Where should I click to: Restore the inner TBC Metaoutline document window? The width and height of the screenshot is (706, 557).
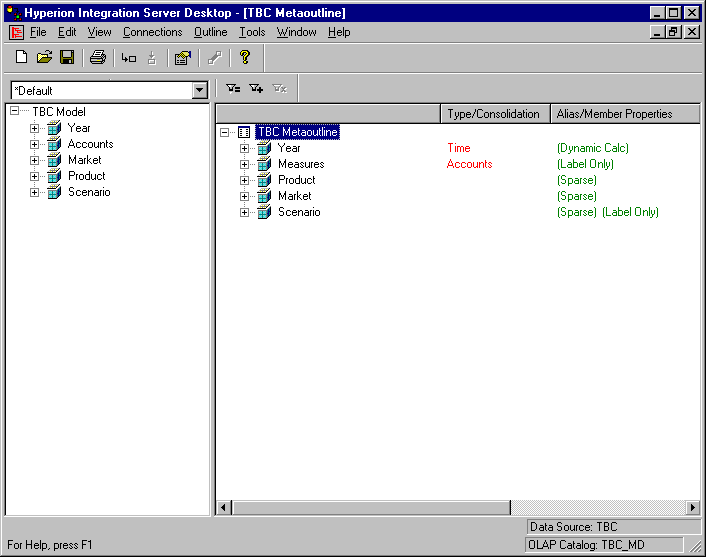click(x=674, y=32)
